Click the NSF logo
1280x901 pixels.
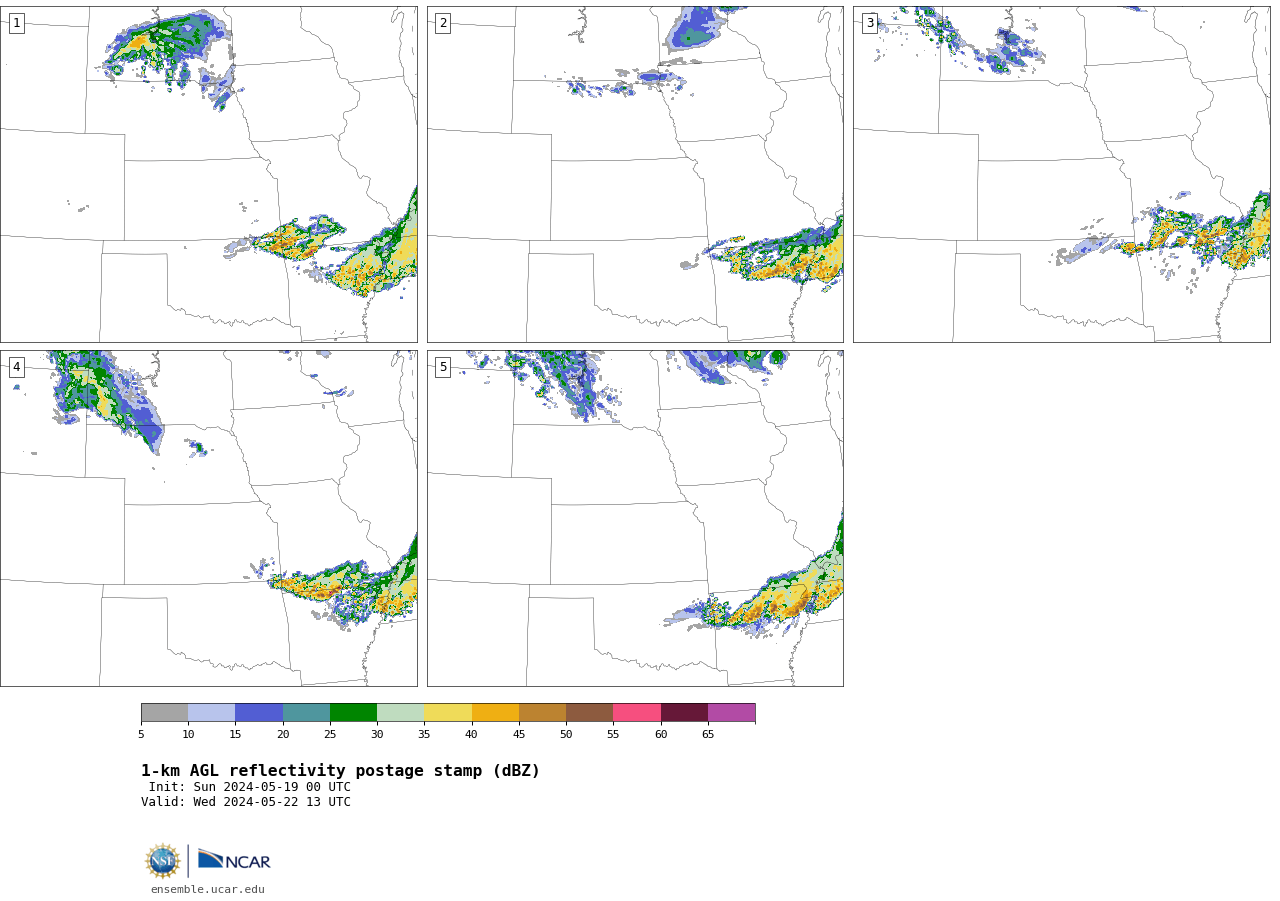tap(162, 861)
